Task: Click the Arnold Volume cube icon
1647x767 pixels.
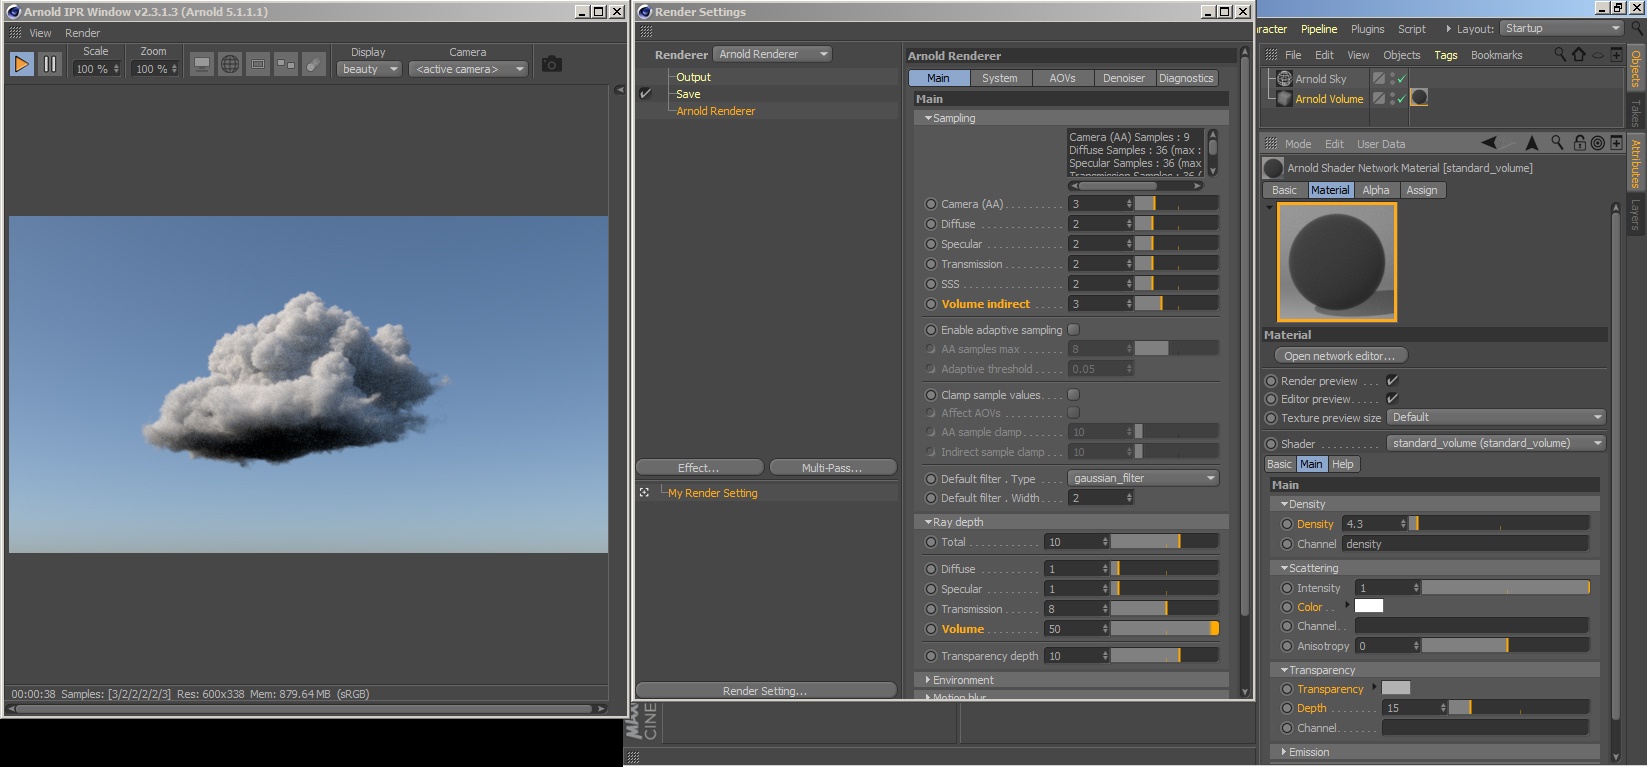Action: pyautogui.click(x=1285, y=98)
